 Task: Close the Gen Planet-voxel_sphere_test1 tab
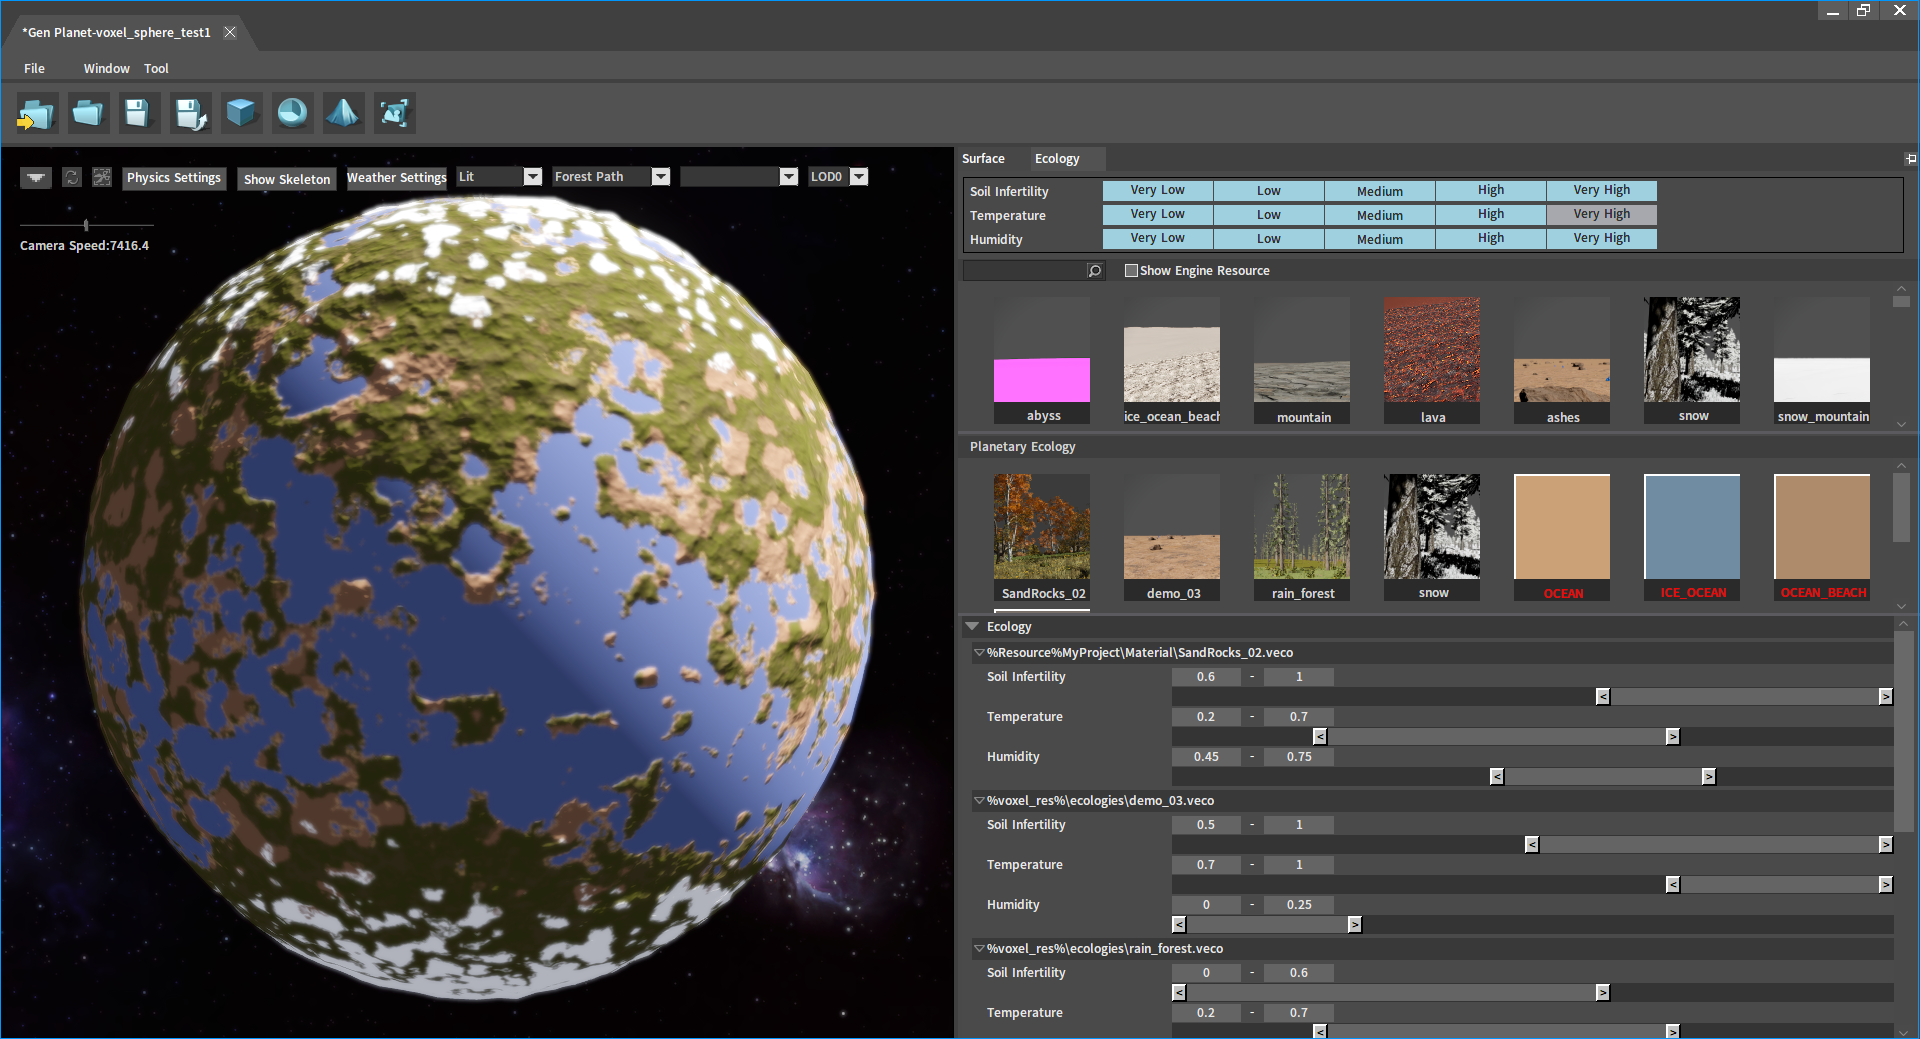(230, 32)
